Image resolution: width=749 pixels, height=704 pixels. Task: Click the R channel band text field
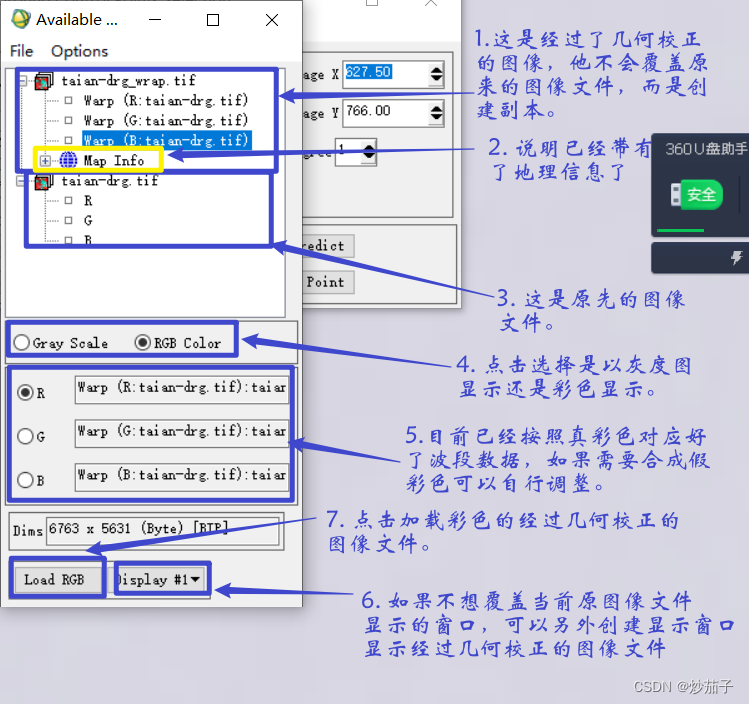(x=182, y=390)
